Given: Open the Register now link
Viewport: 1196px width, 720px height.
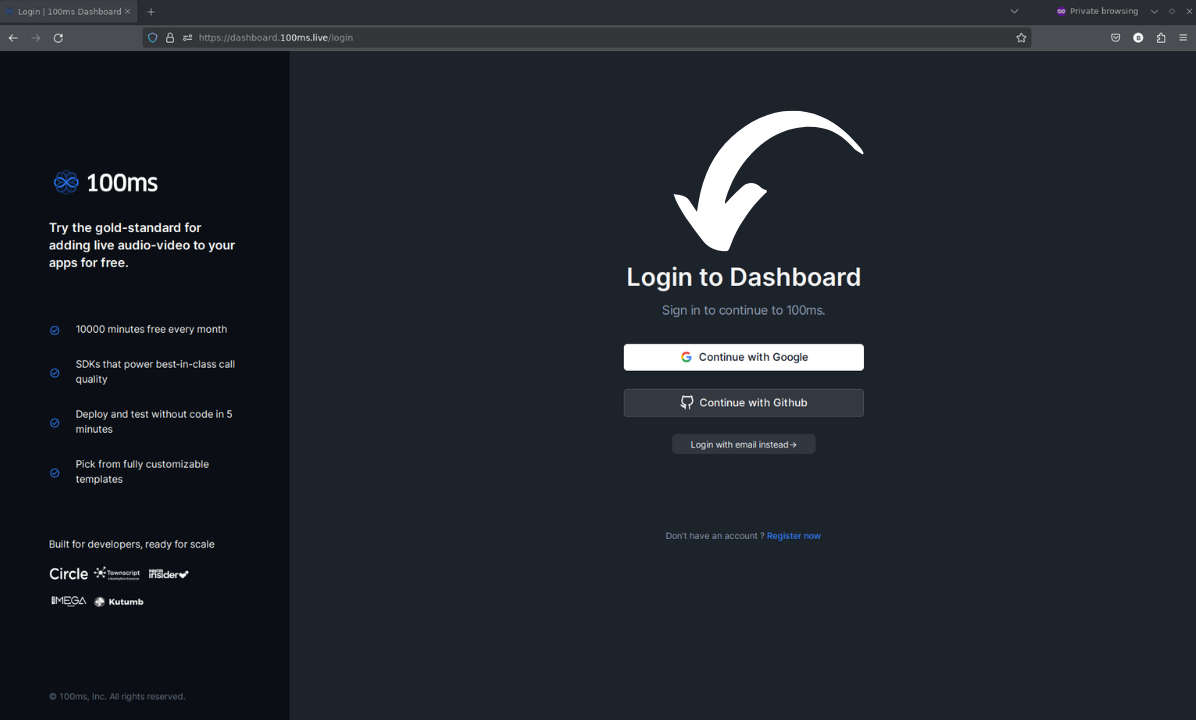Looking at the screenshot, I should (794, 536).
